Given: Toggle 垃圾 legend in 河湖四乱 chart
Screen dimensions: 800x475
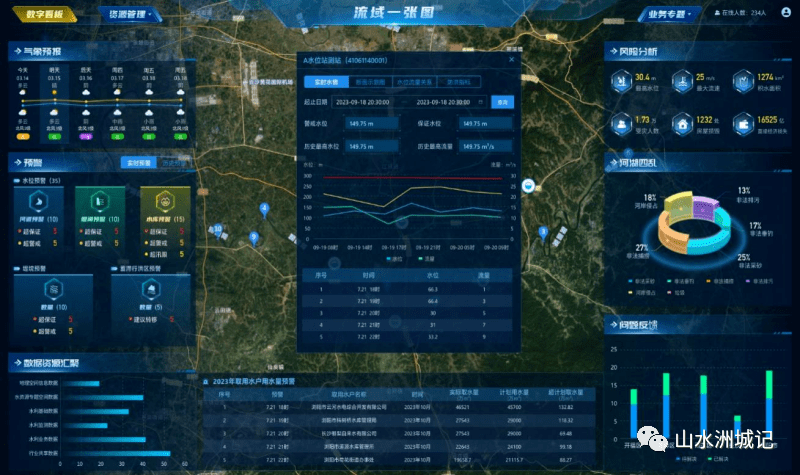Looking at the screenshot, I should (x=676, y=293).
